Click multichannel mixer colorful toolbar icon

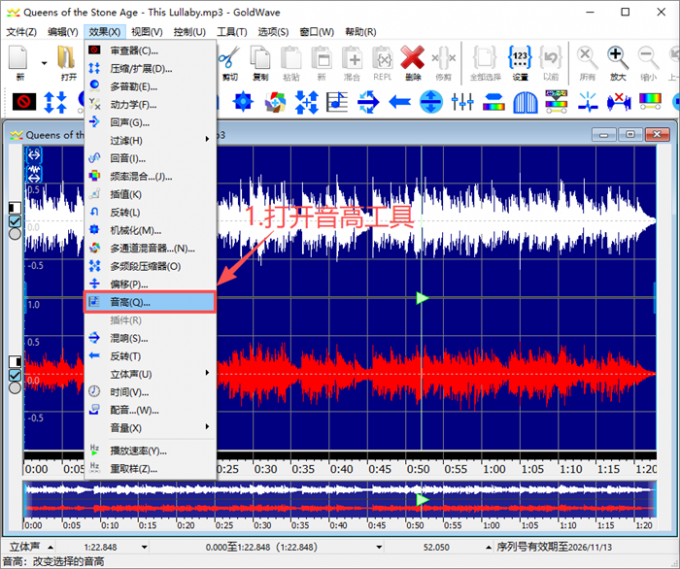(275, 102)
